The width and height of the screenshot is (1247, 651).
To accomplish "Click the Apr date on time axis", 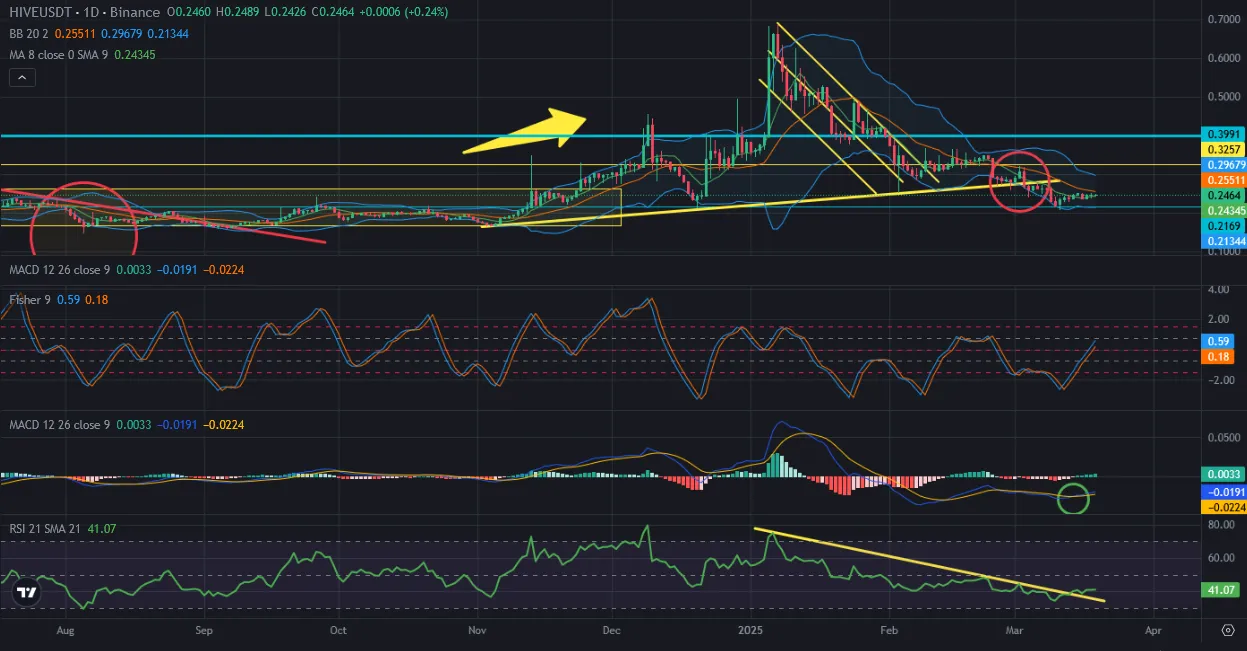I will [1153, 631].
